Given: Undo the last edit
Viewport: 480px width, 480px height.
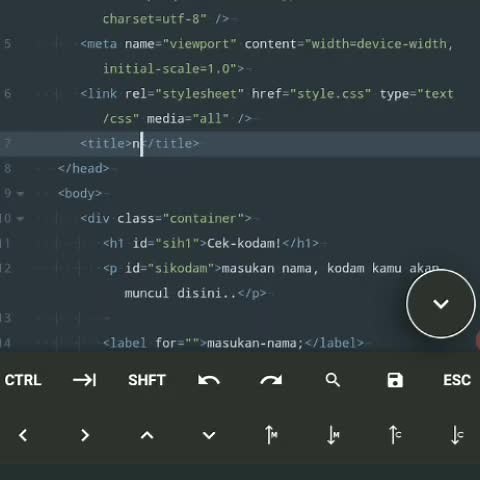Looking at the screenshot, I should click(209, 380).
